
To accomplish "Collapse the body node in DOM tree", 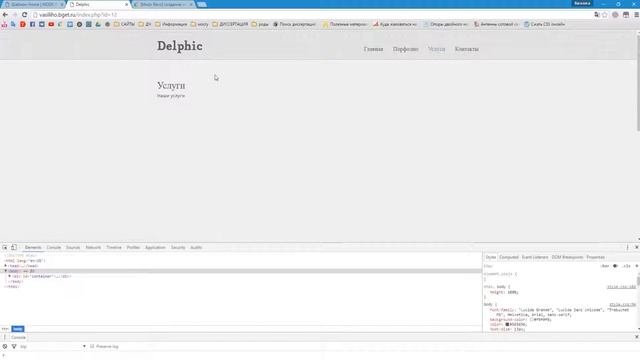I will pyautogui.click(x=6, y=271).
